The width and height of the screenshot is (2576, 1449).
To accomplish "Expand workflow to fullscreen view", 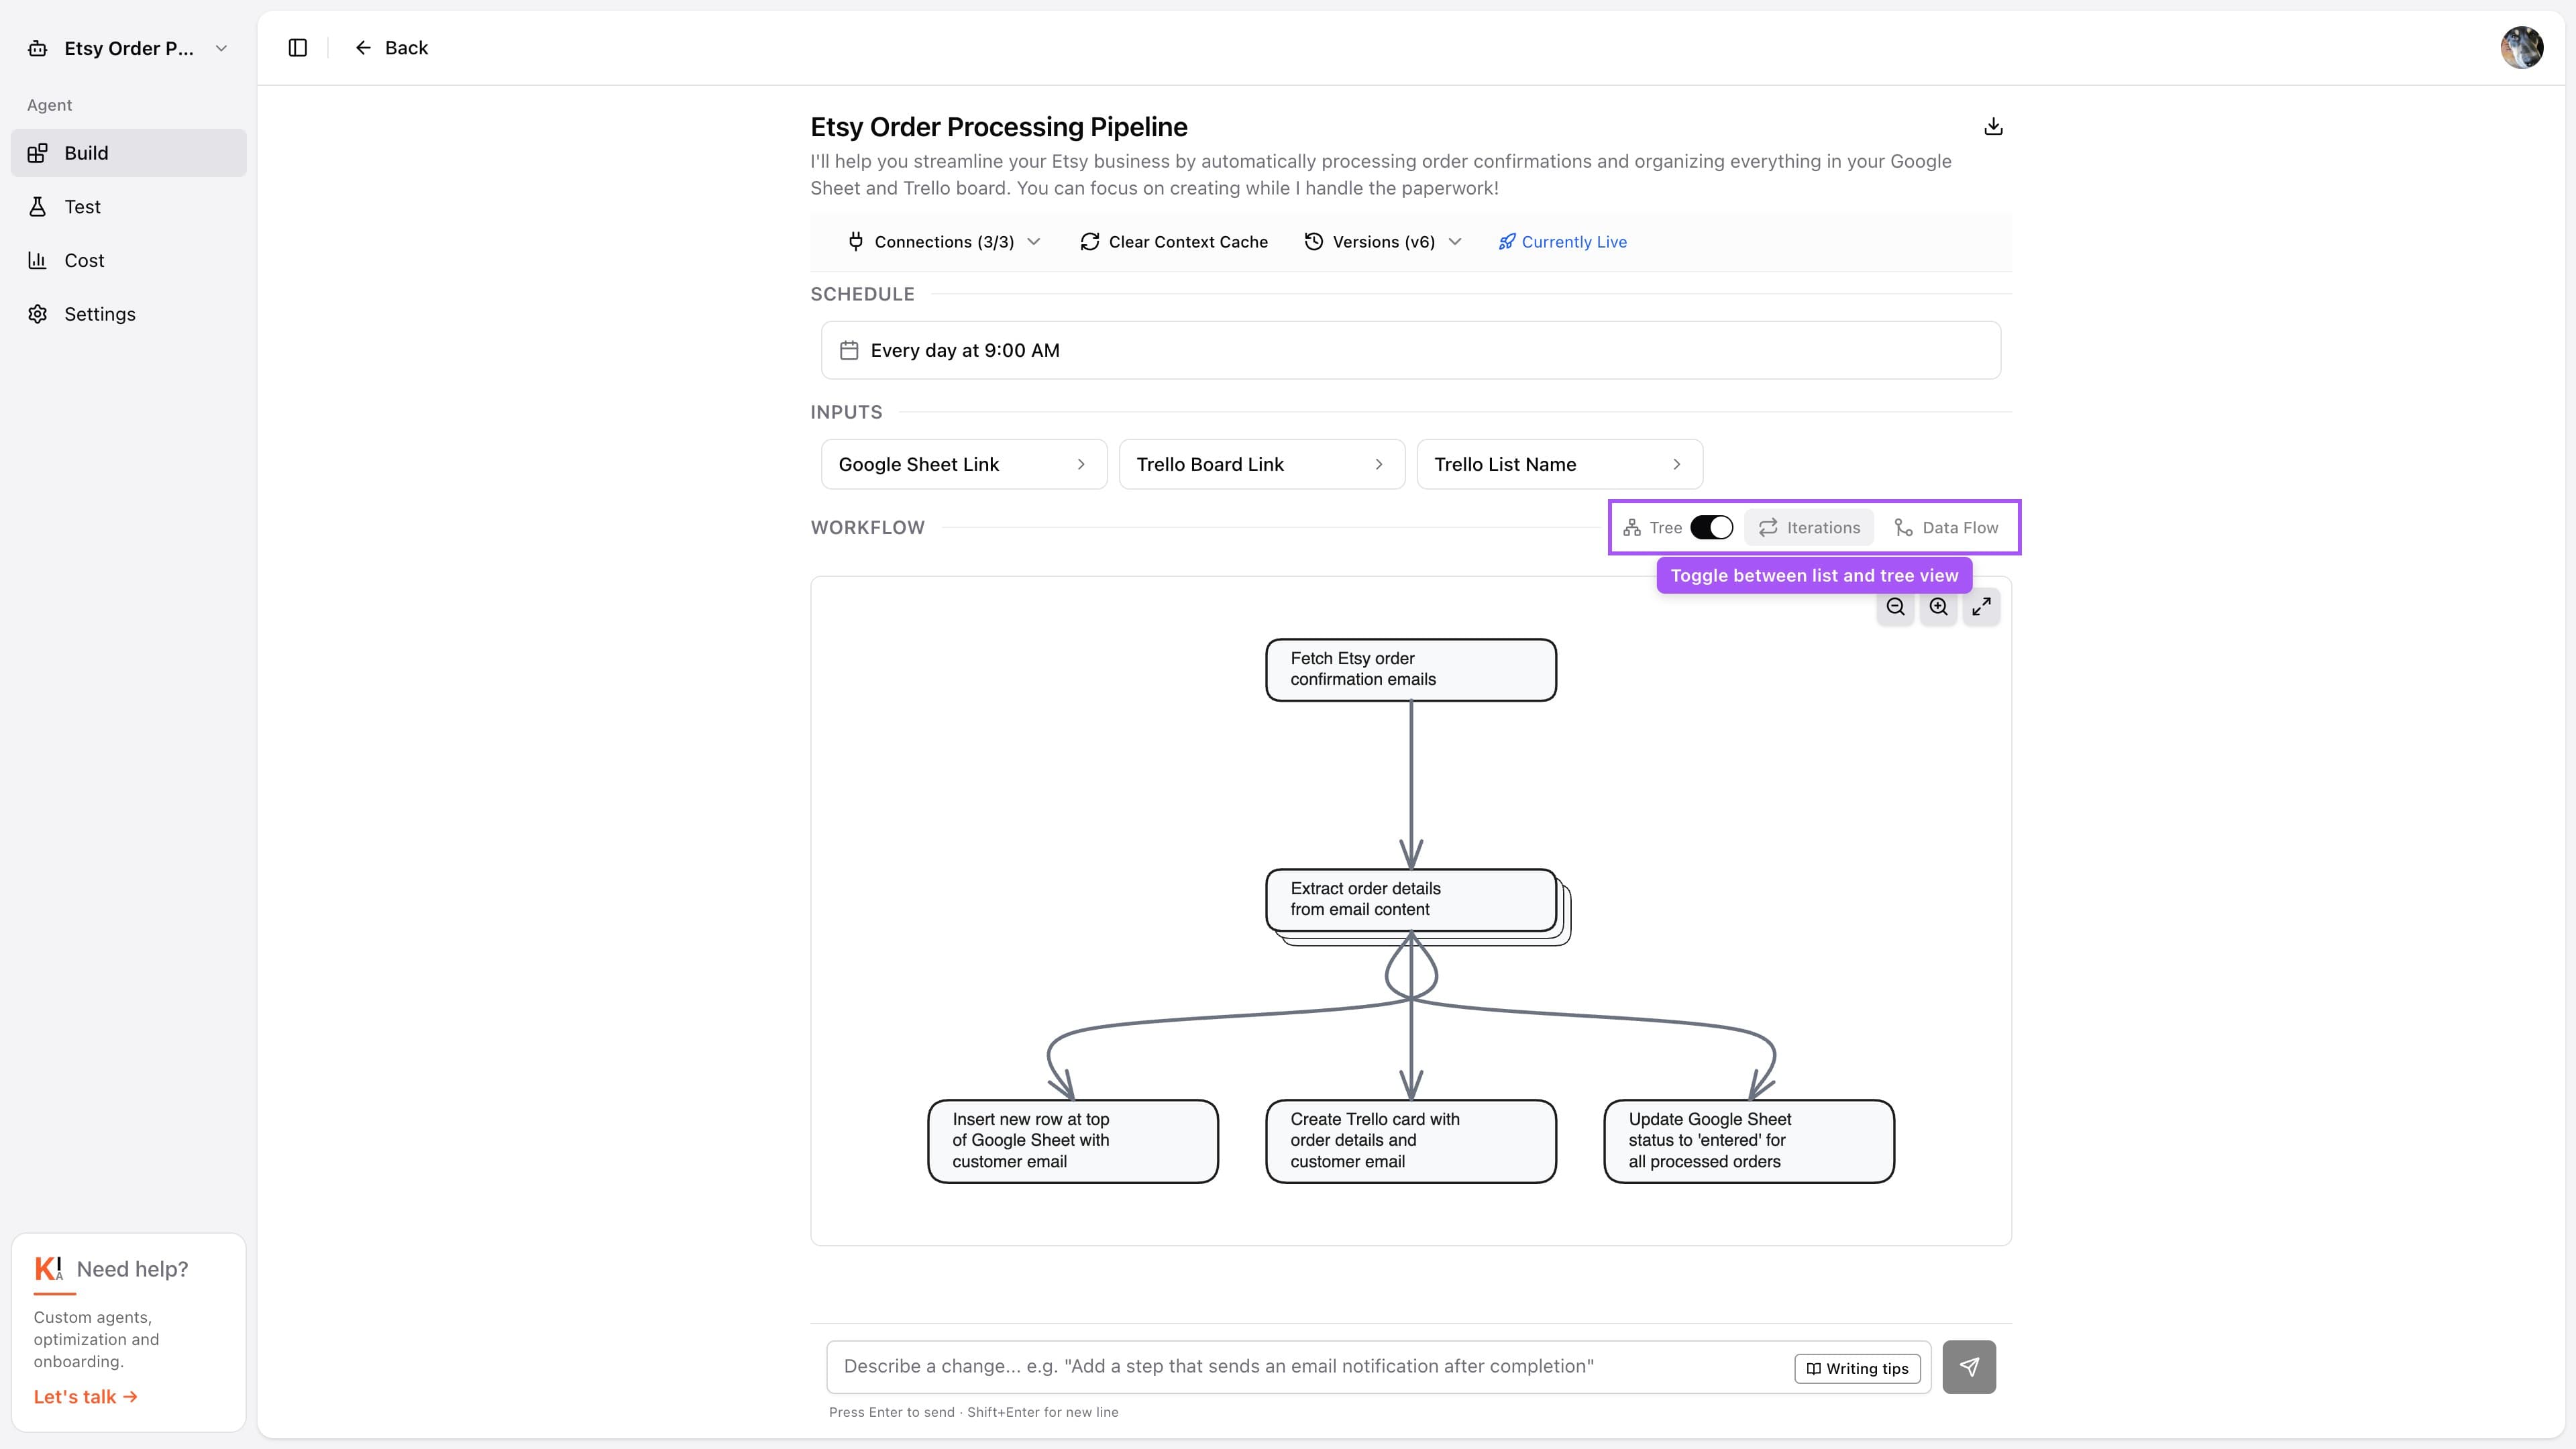I will (1981, 606).
